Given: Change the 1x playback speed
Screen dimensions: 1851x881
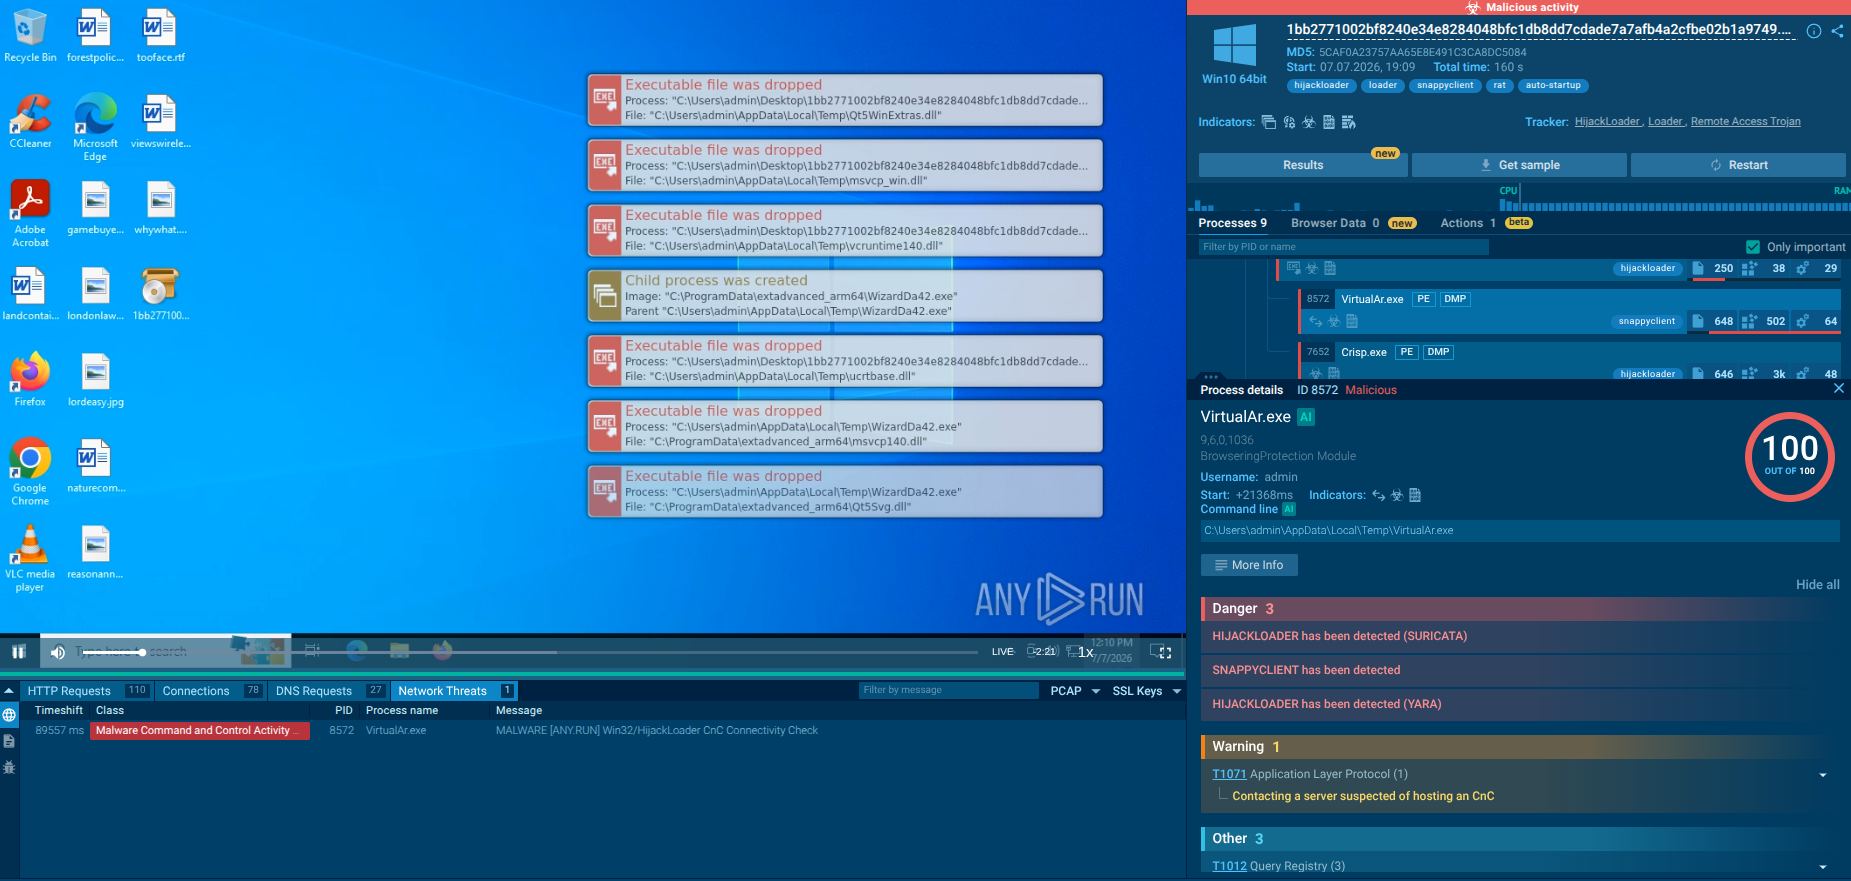Looking at the screenshot, I should tap(1085, 652).
